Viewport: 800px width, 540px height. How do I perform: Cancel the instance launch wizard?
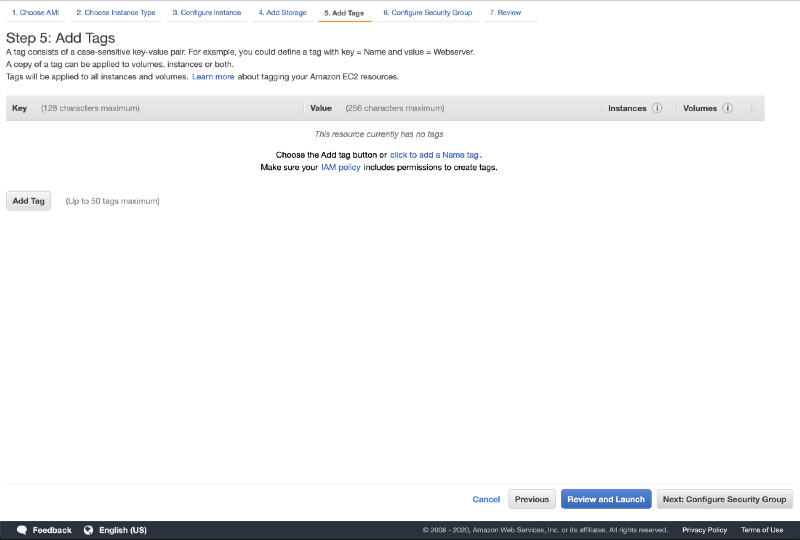pos(486,499)
